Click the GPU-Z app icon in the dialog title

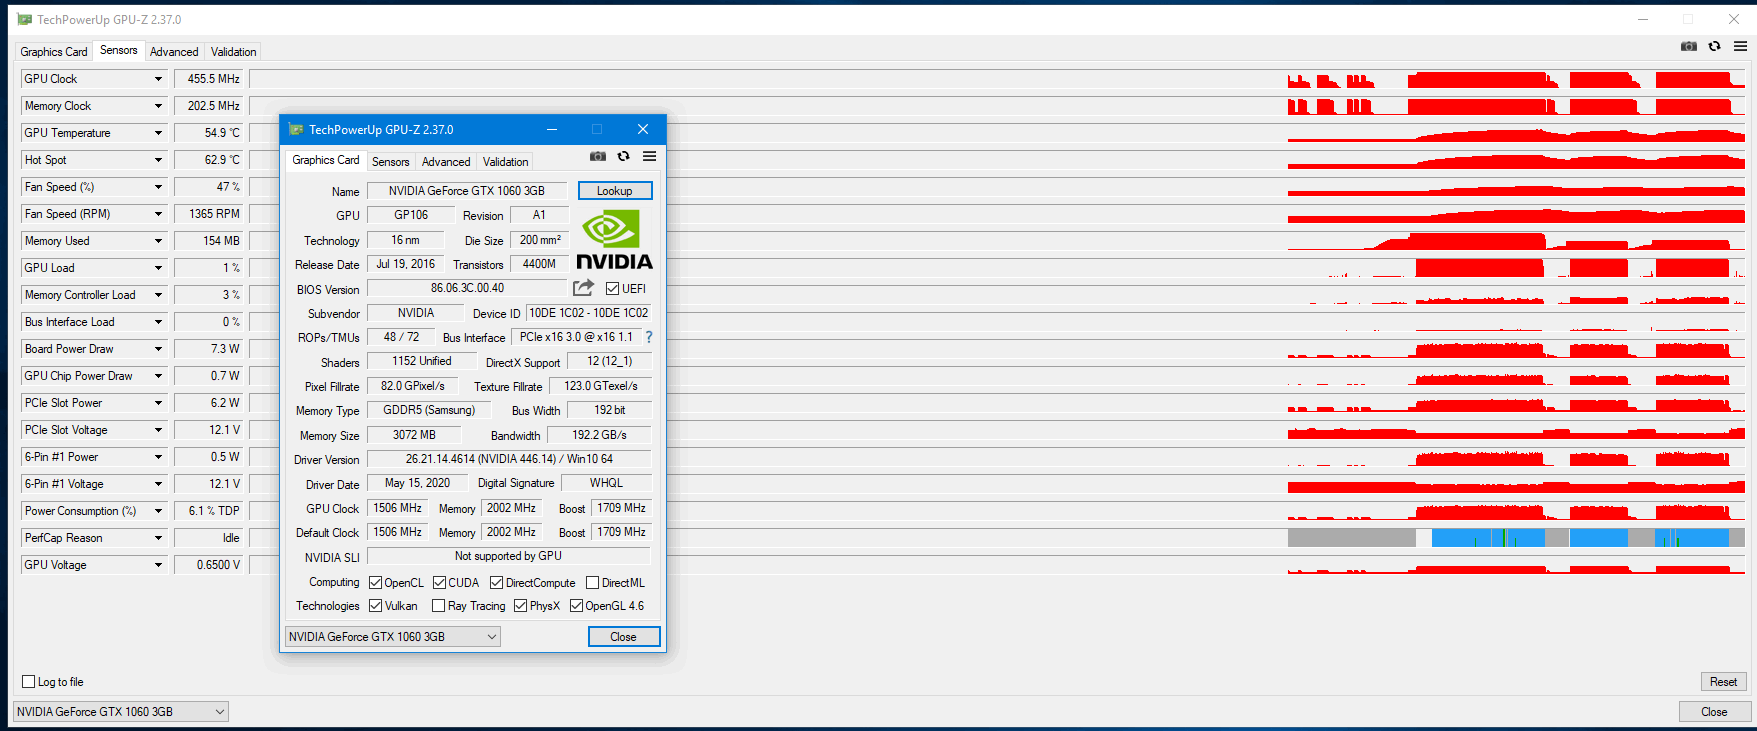[296, 129]
